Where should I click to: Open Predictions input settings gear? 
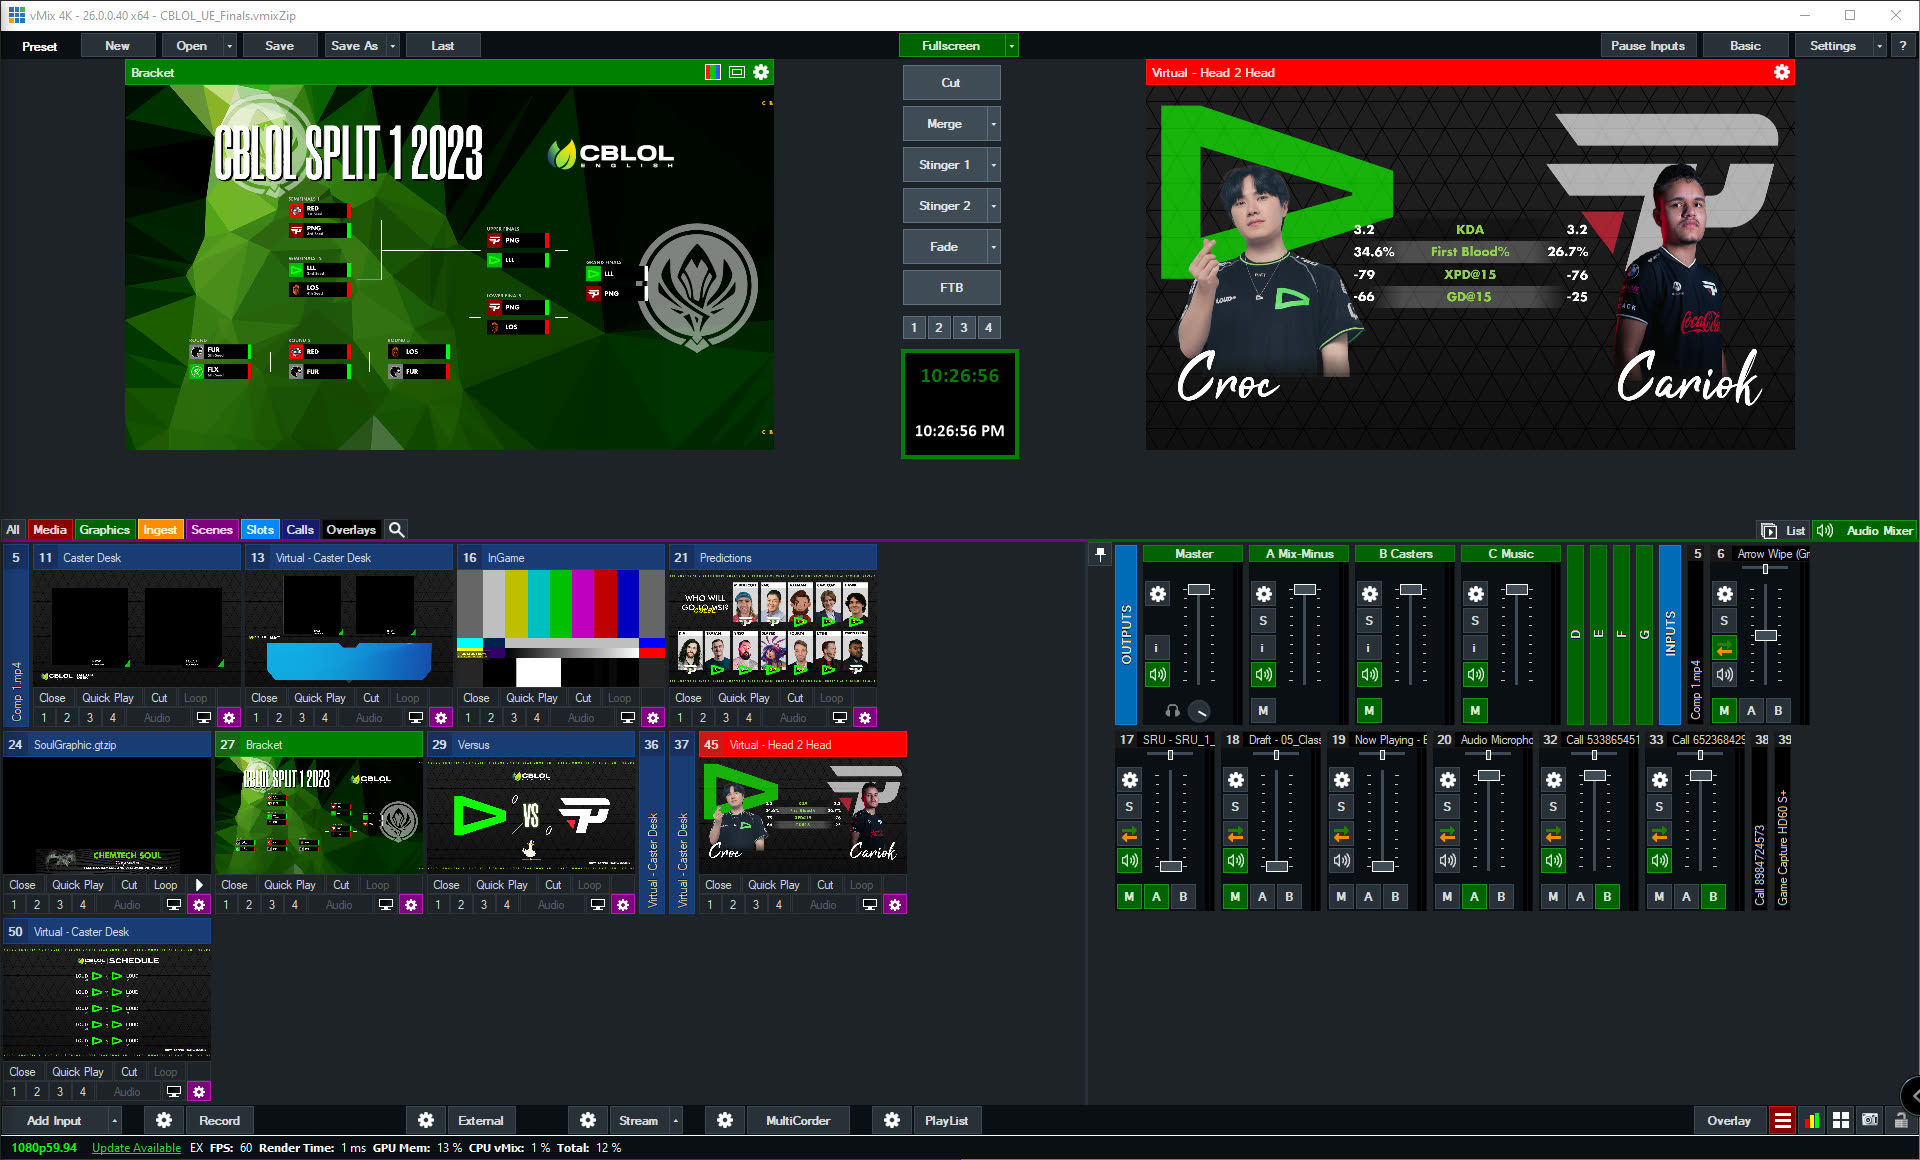865,718
